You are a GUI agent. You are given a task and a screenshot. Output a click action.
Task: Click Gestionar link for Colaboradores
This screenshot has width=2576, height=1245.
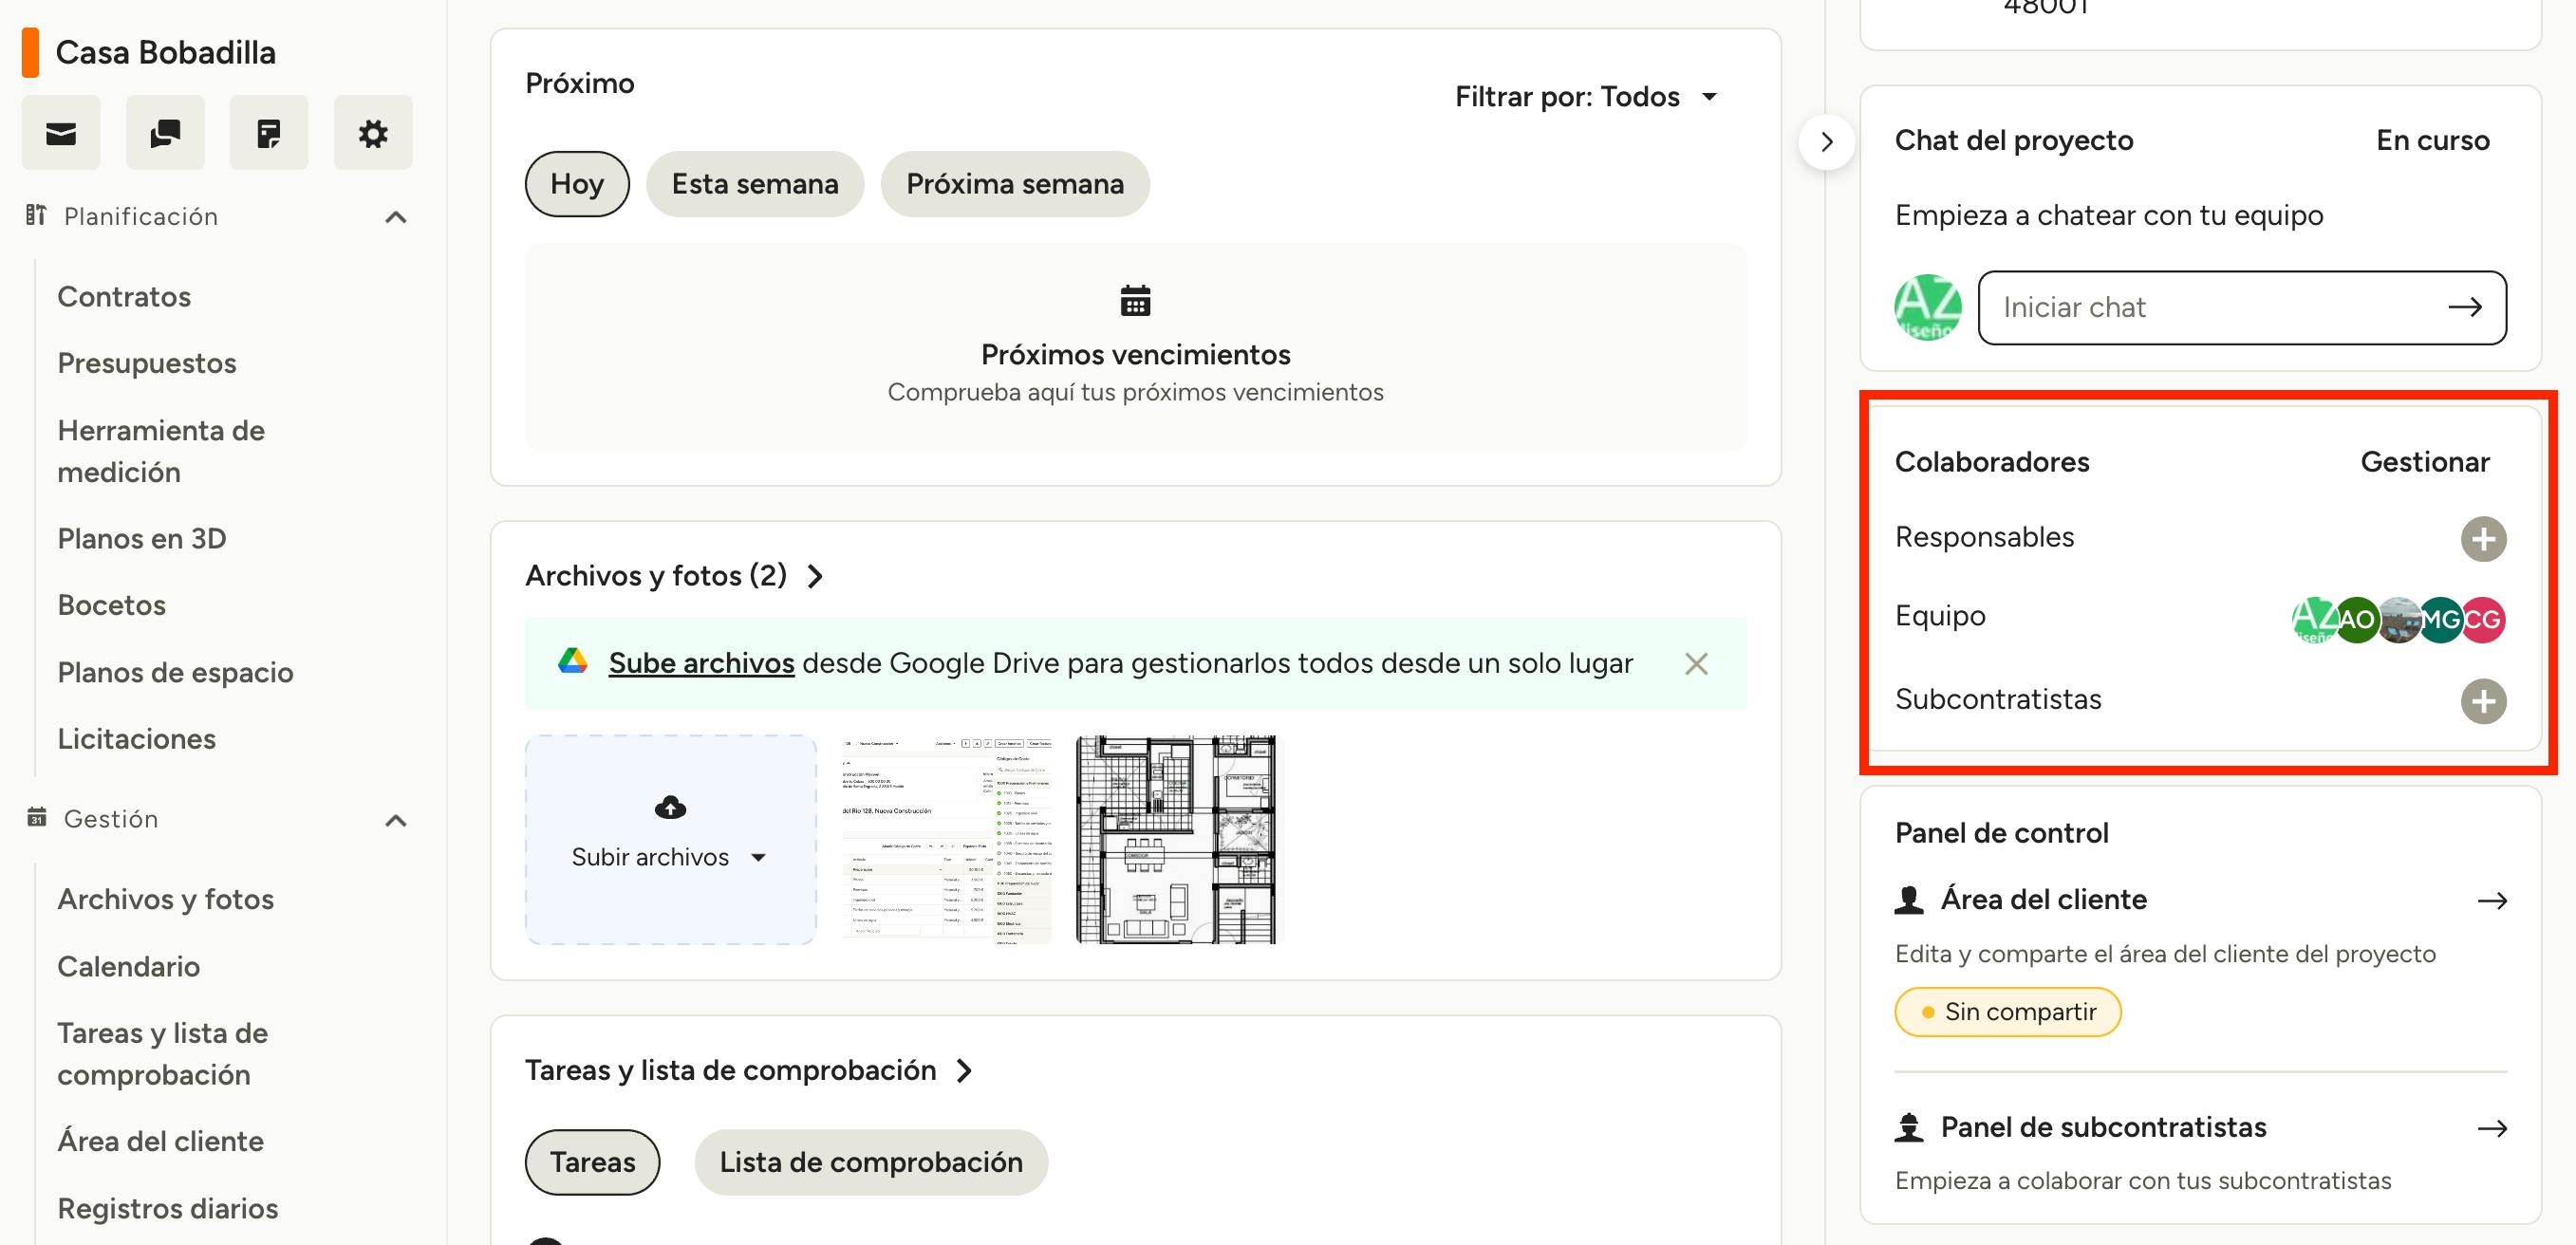(x=2425, y=462)
